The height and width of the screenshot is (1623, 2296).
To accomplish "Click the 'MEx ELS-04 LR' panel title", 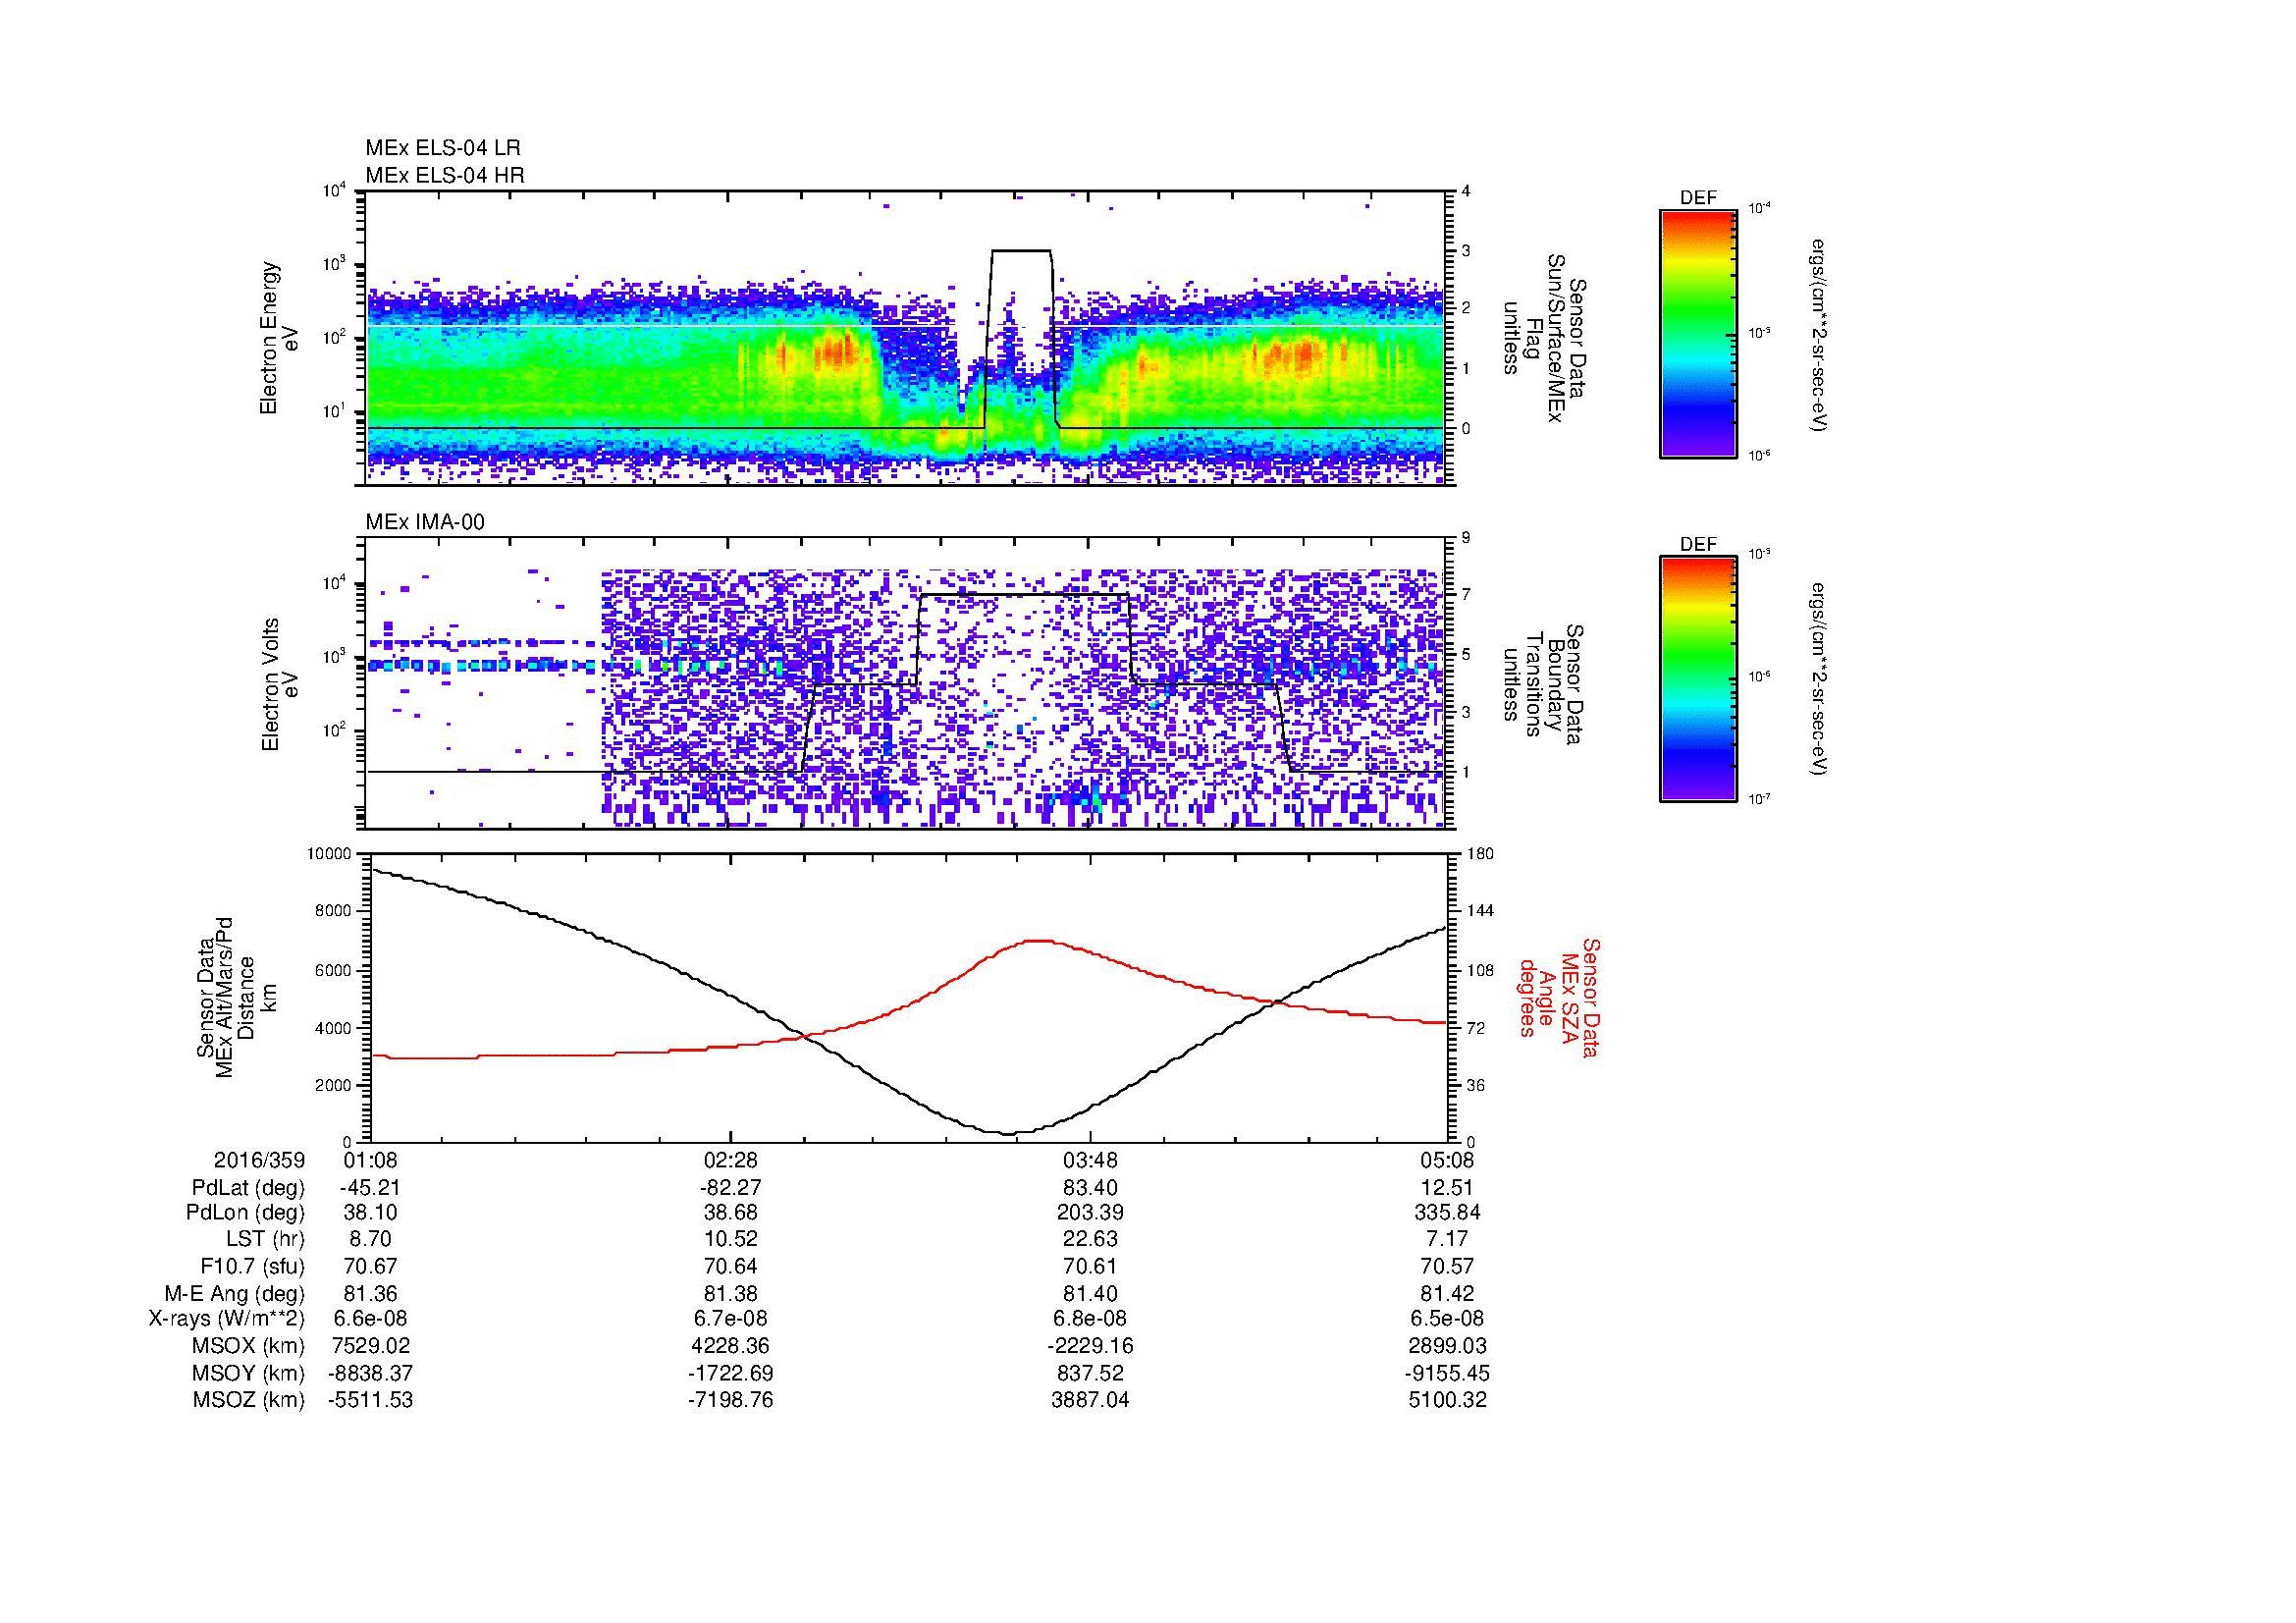I will tap(443, 148).
